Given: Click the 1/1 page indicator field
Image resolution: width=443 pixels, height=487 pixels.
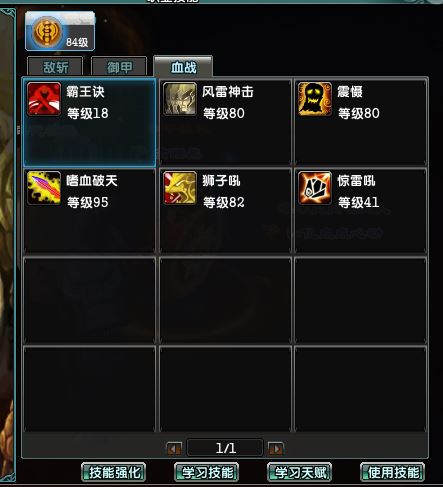Looking at the screenshot, I should (x=225, y=448).
